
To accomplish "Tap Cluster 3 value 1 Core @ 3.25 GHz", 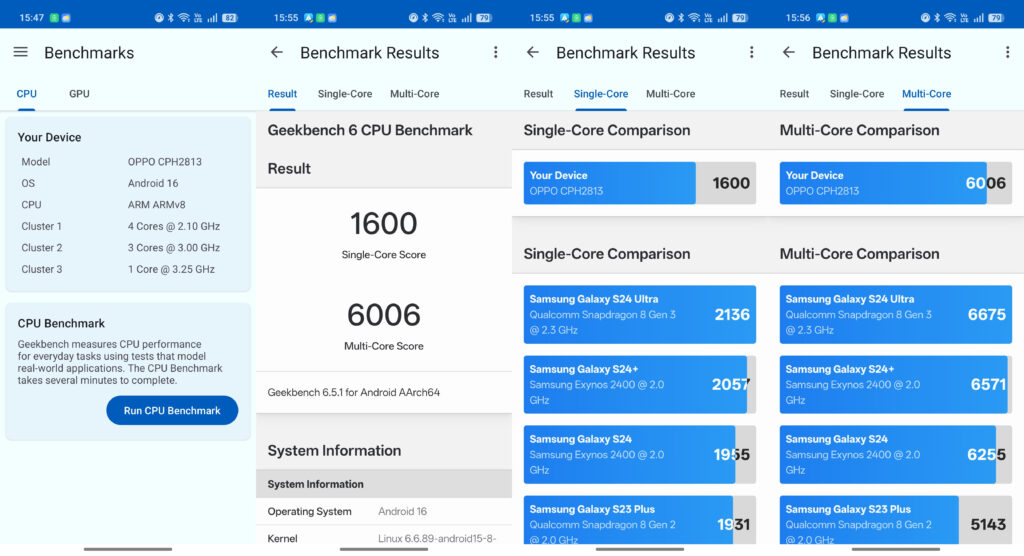I will [x=171, y=269].
